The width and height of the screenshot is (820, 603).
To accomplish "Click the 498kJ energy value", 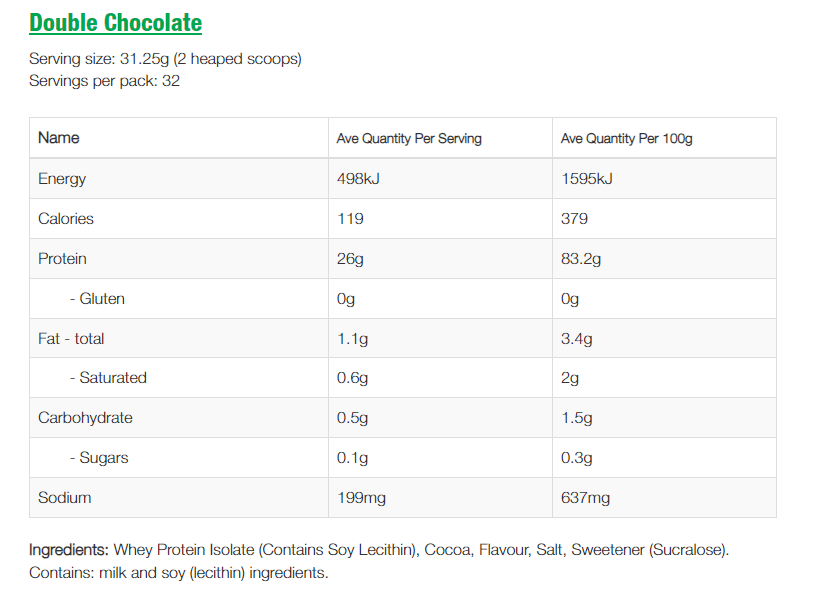I will click(x=358, y=179).
